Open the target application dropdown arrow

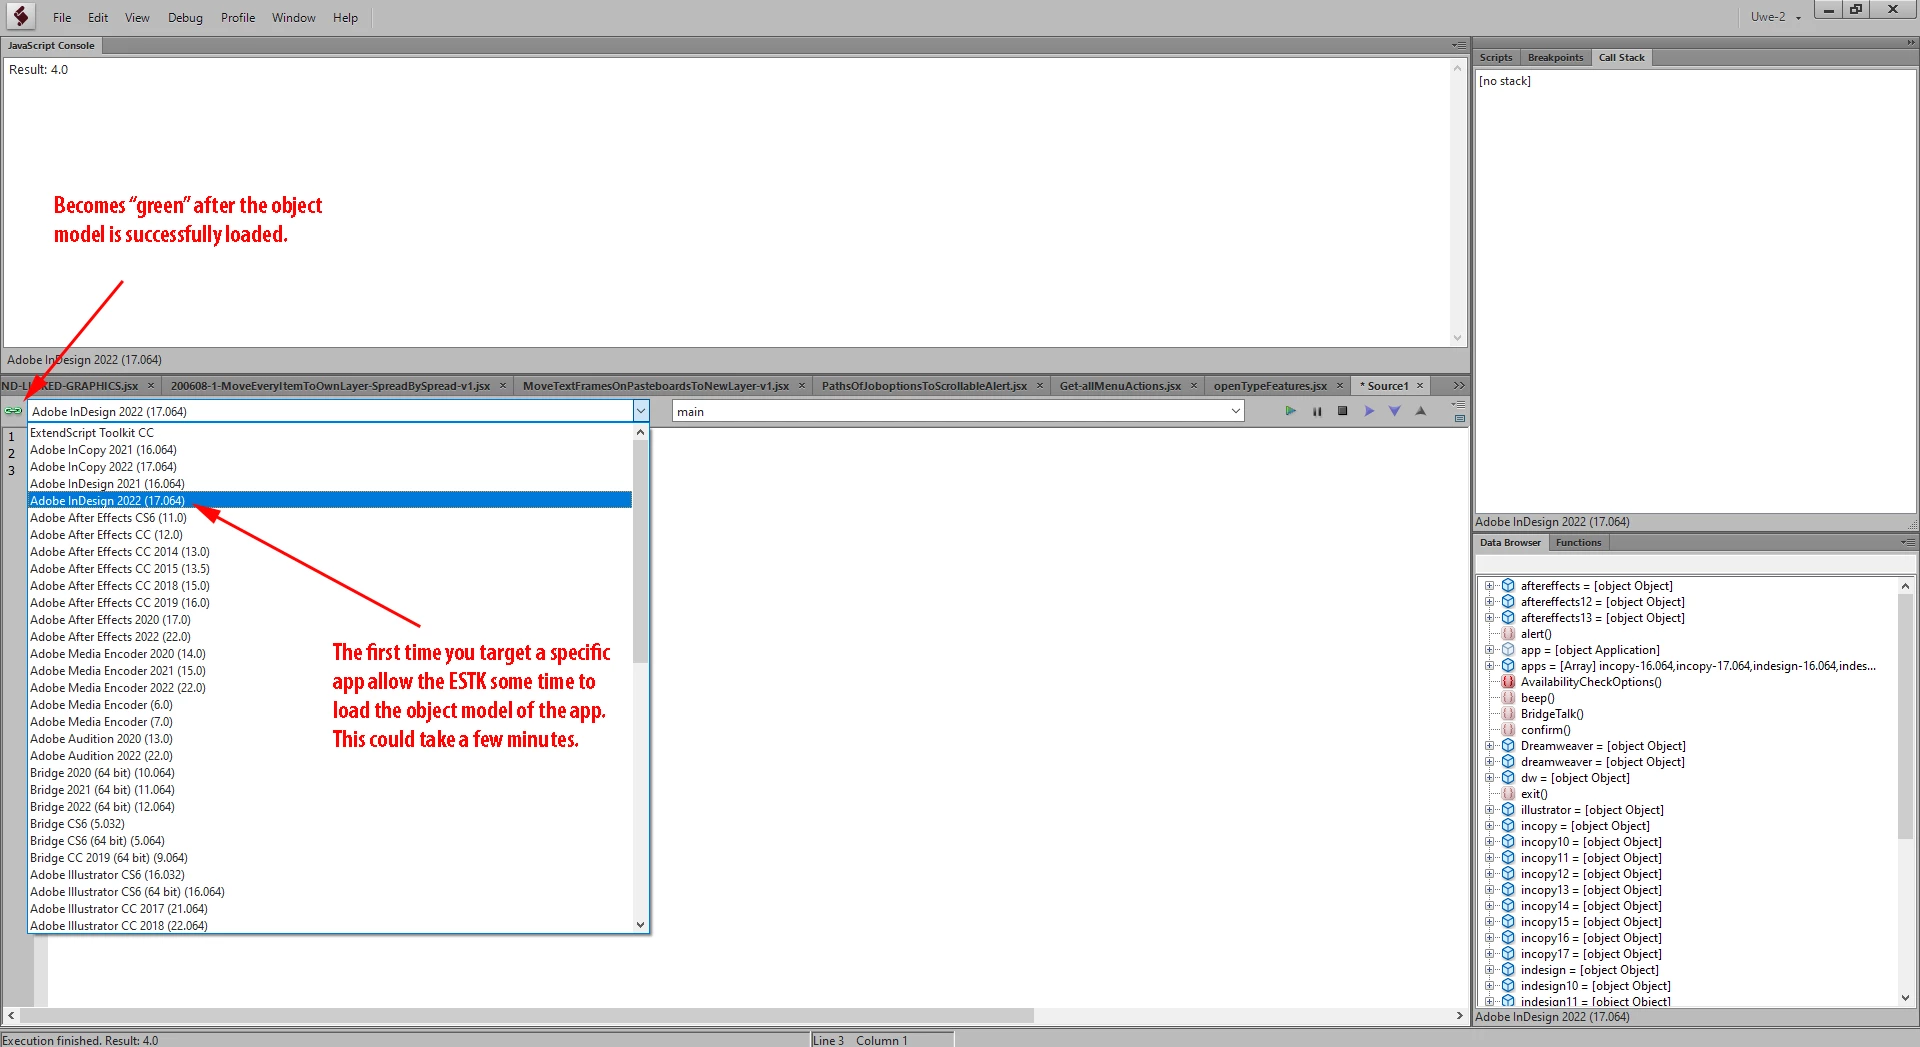(x=641, y=411)
